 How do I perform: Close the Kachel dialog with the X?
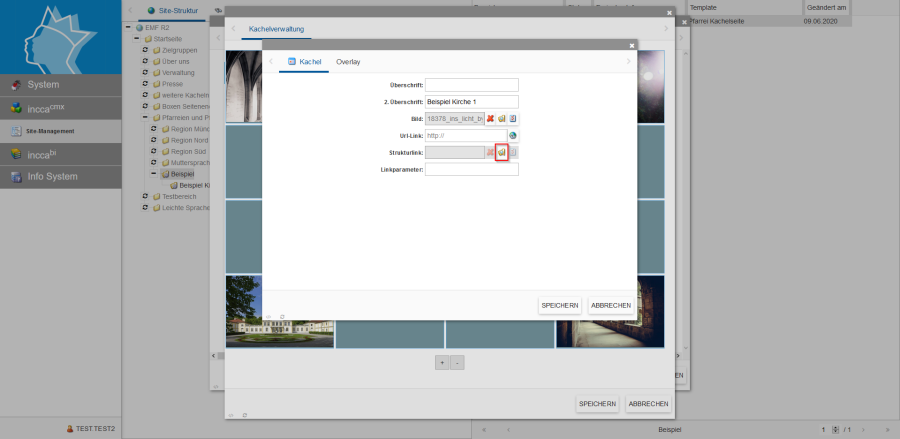631,45
